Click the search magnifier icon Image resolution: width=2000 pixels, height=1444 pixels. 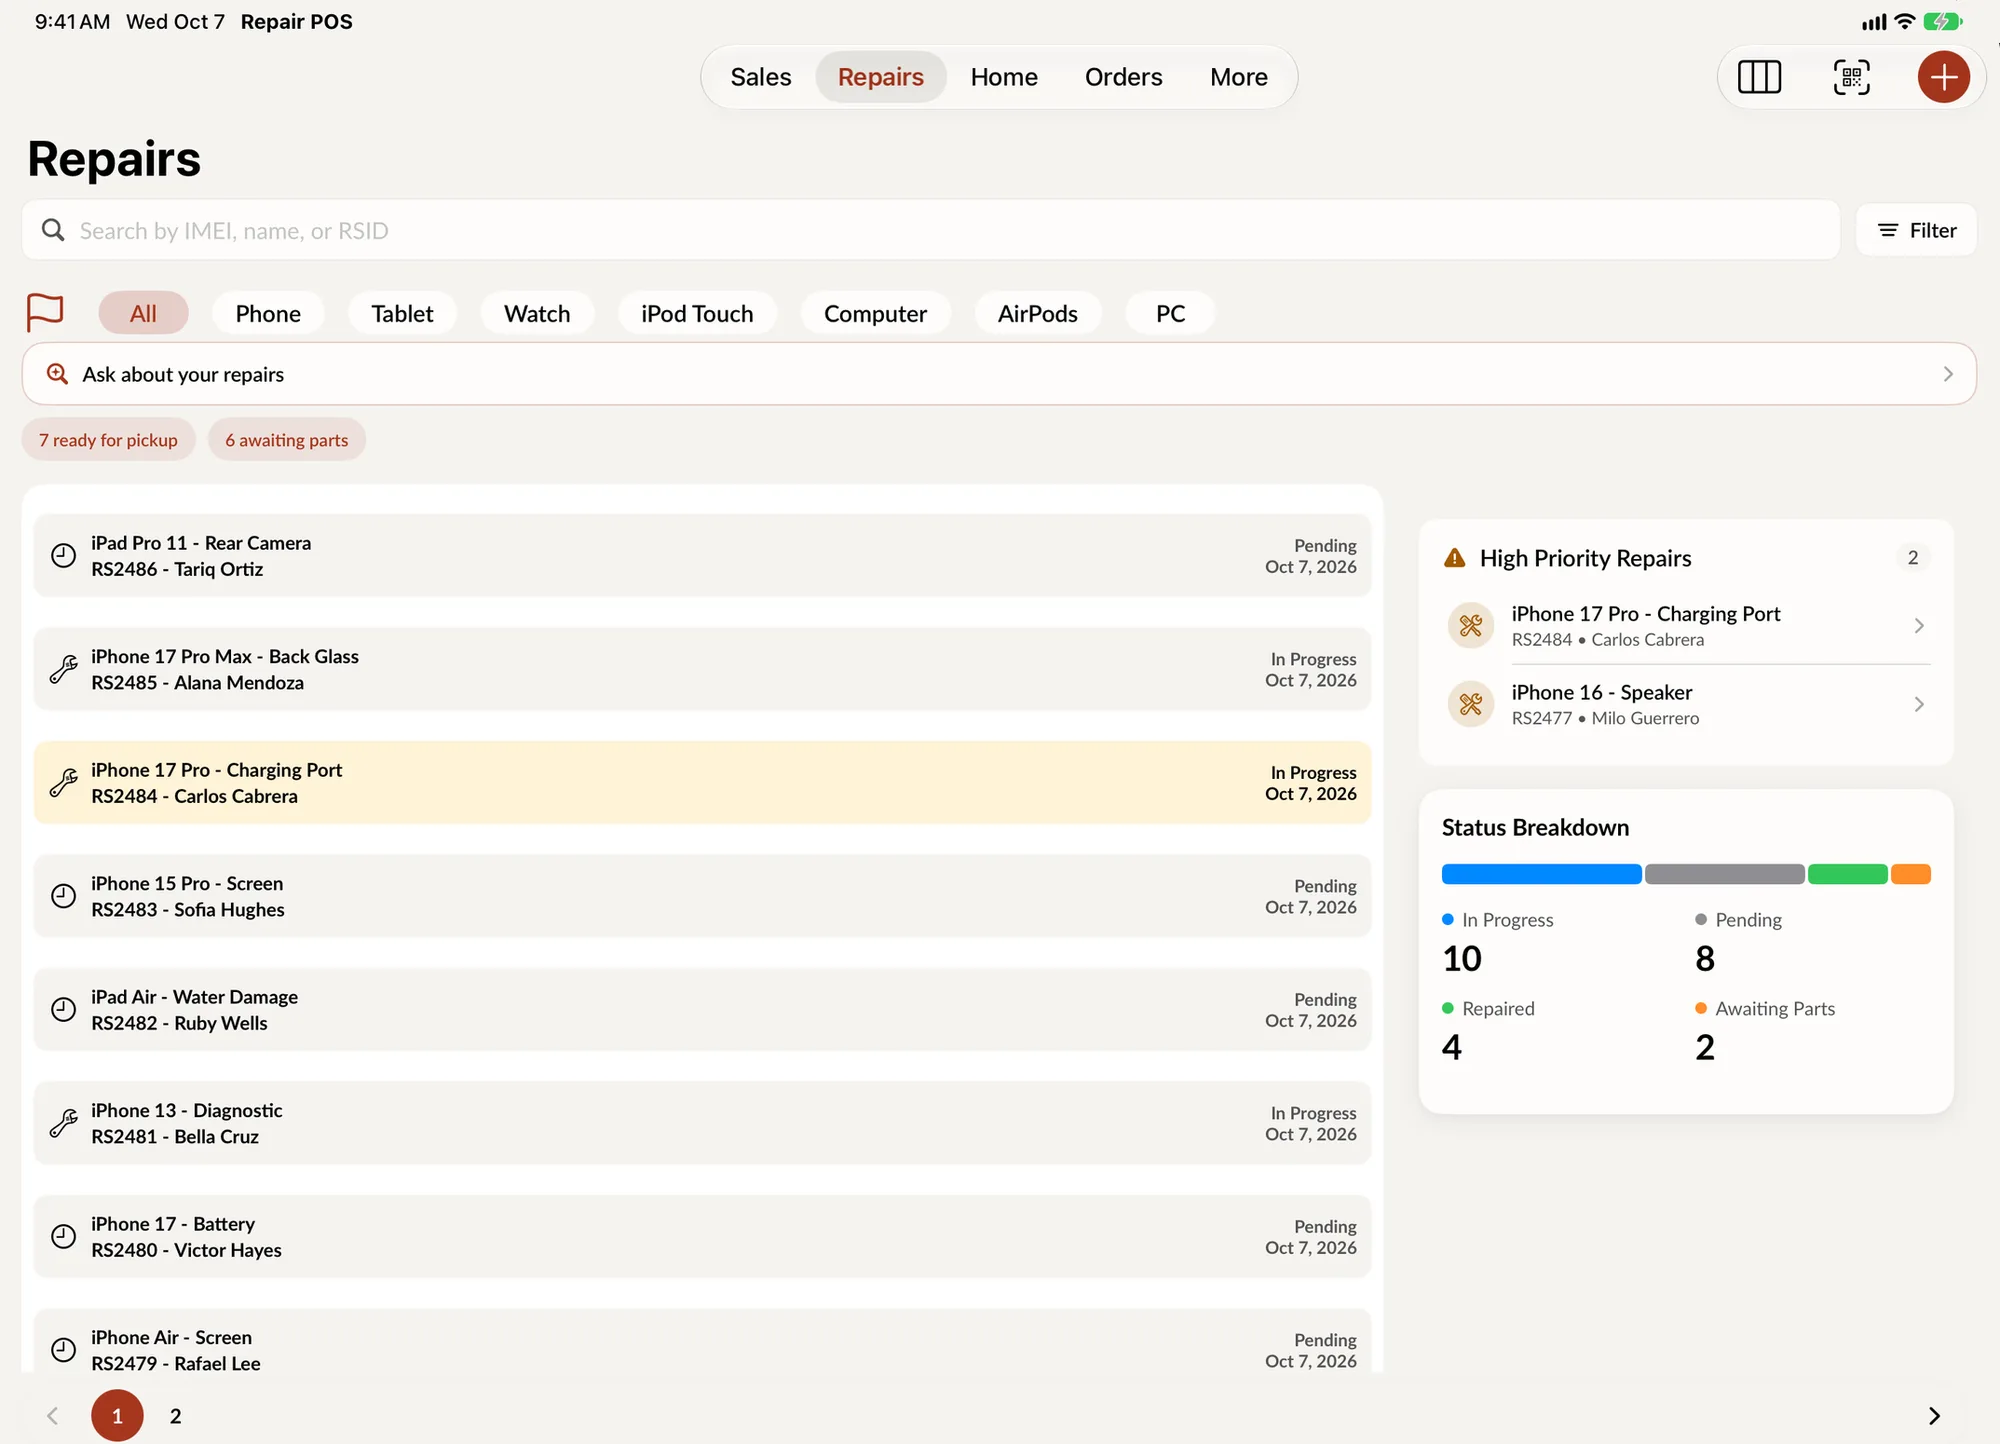53,231
